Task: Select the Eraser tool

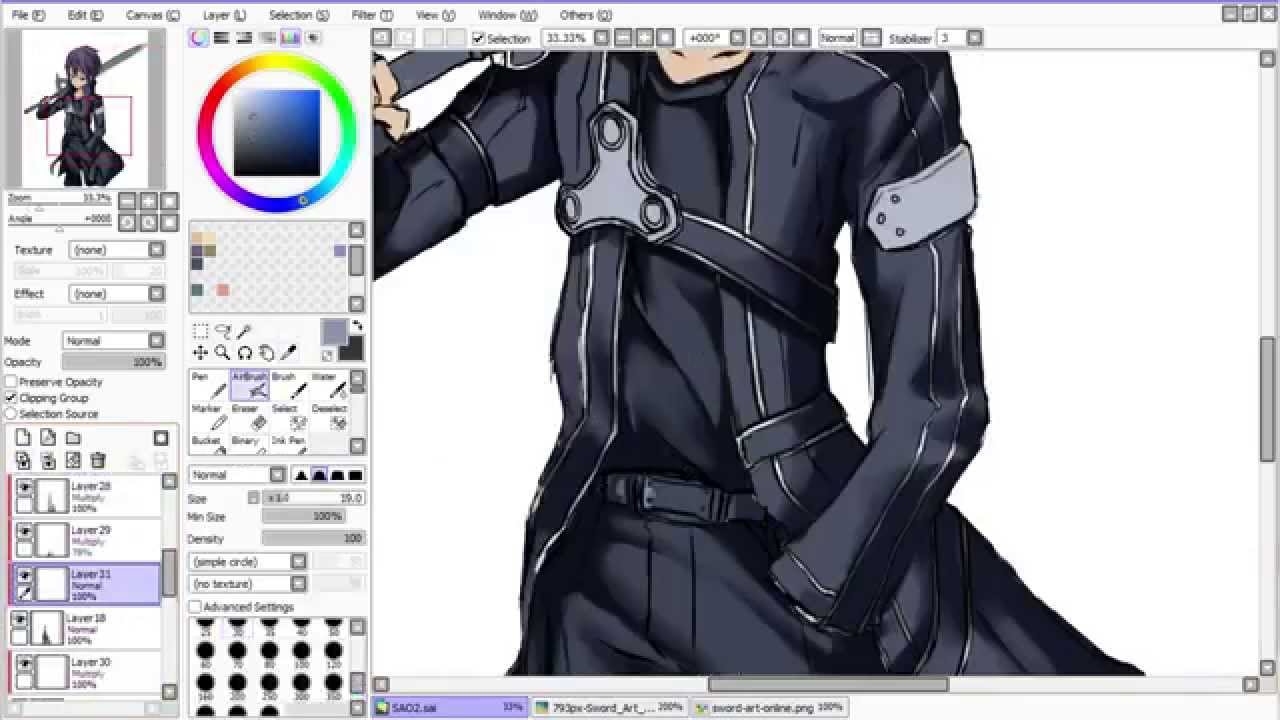Action: pyautogui.click(x=249, y=417)
